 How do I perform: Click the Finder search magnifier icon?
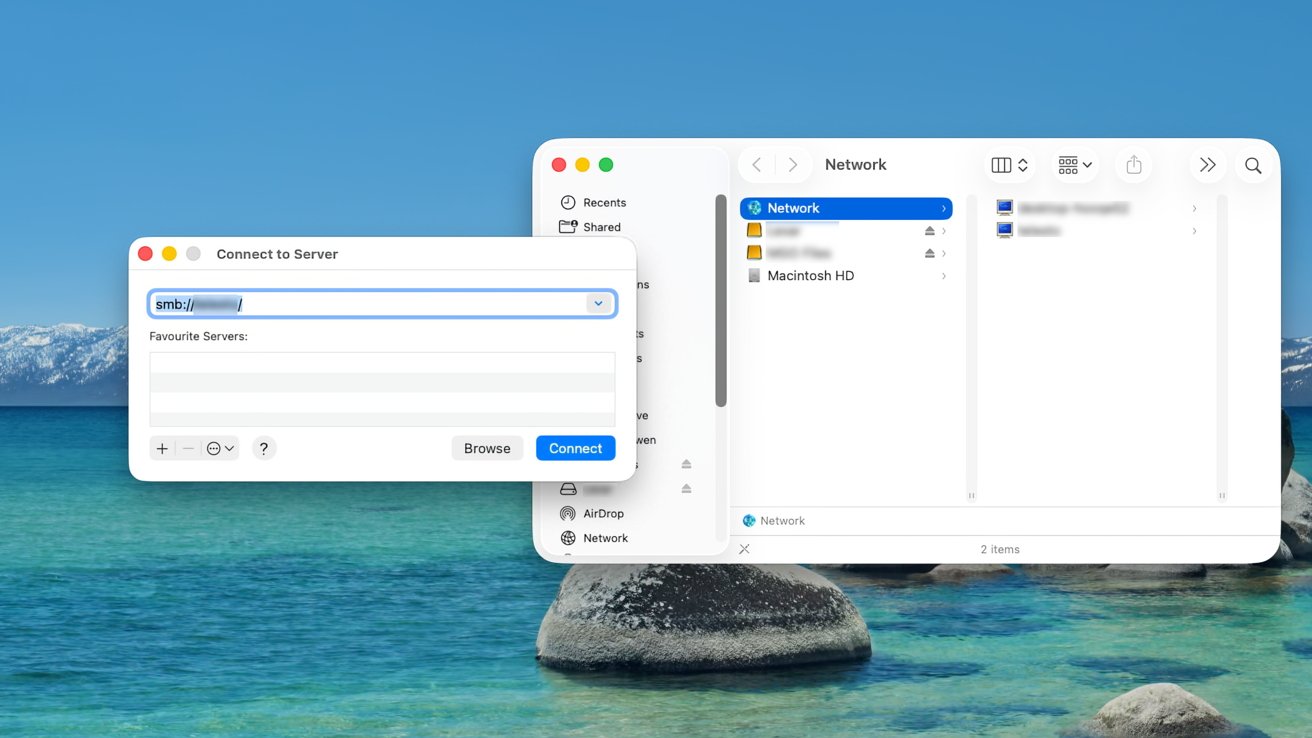tap(1253, 166)
